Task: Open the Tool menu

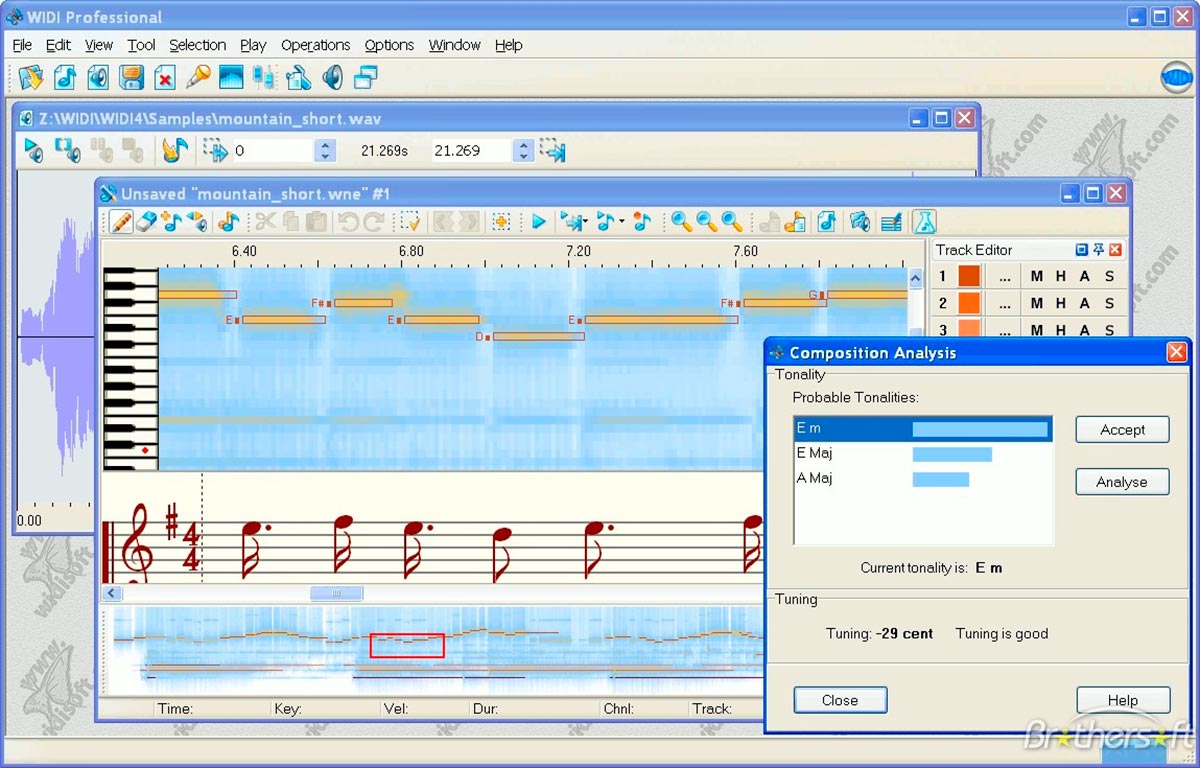Action: pos(141,45)
